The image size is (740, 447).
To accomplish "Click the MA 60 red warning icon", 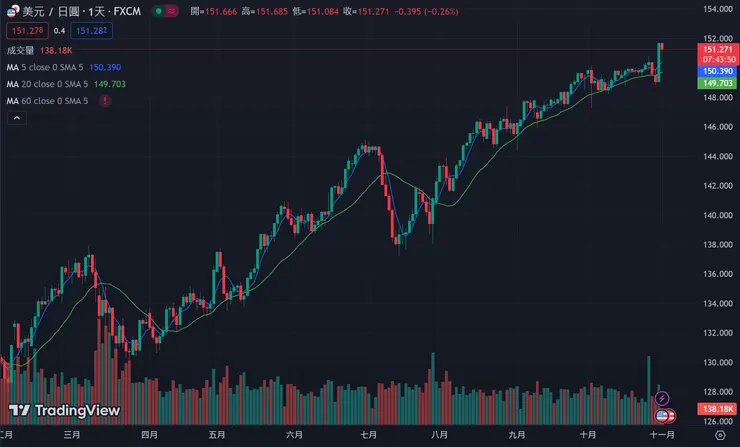I will pyautogui.click(x=105, y=101).
